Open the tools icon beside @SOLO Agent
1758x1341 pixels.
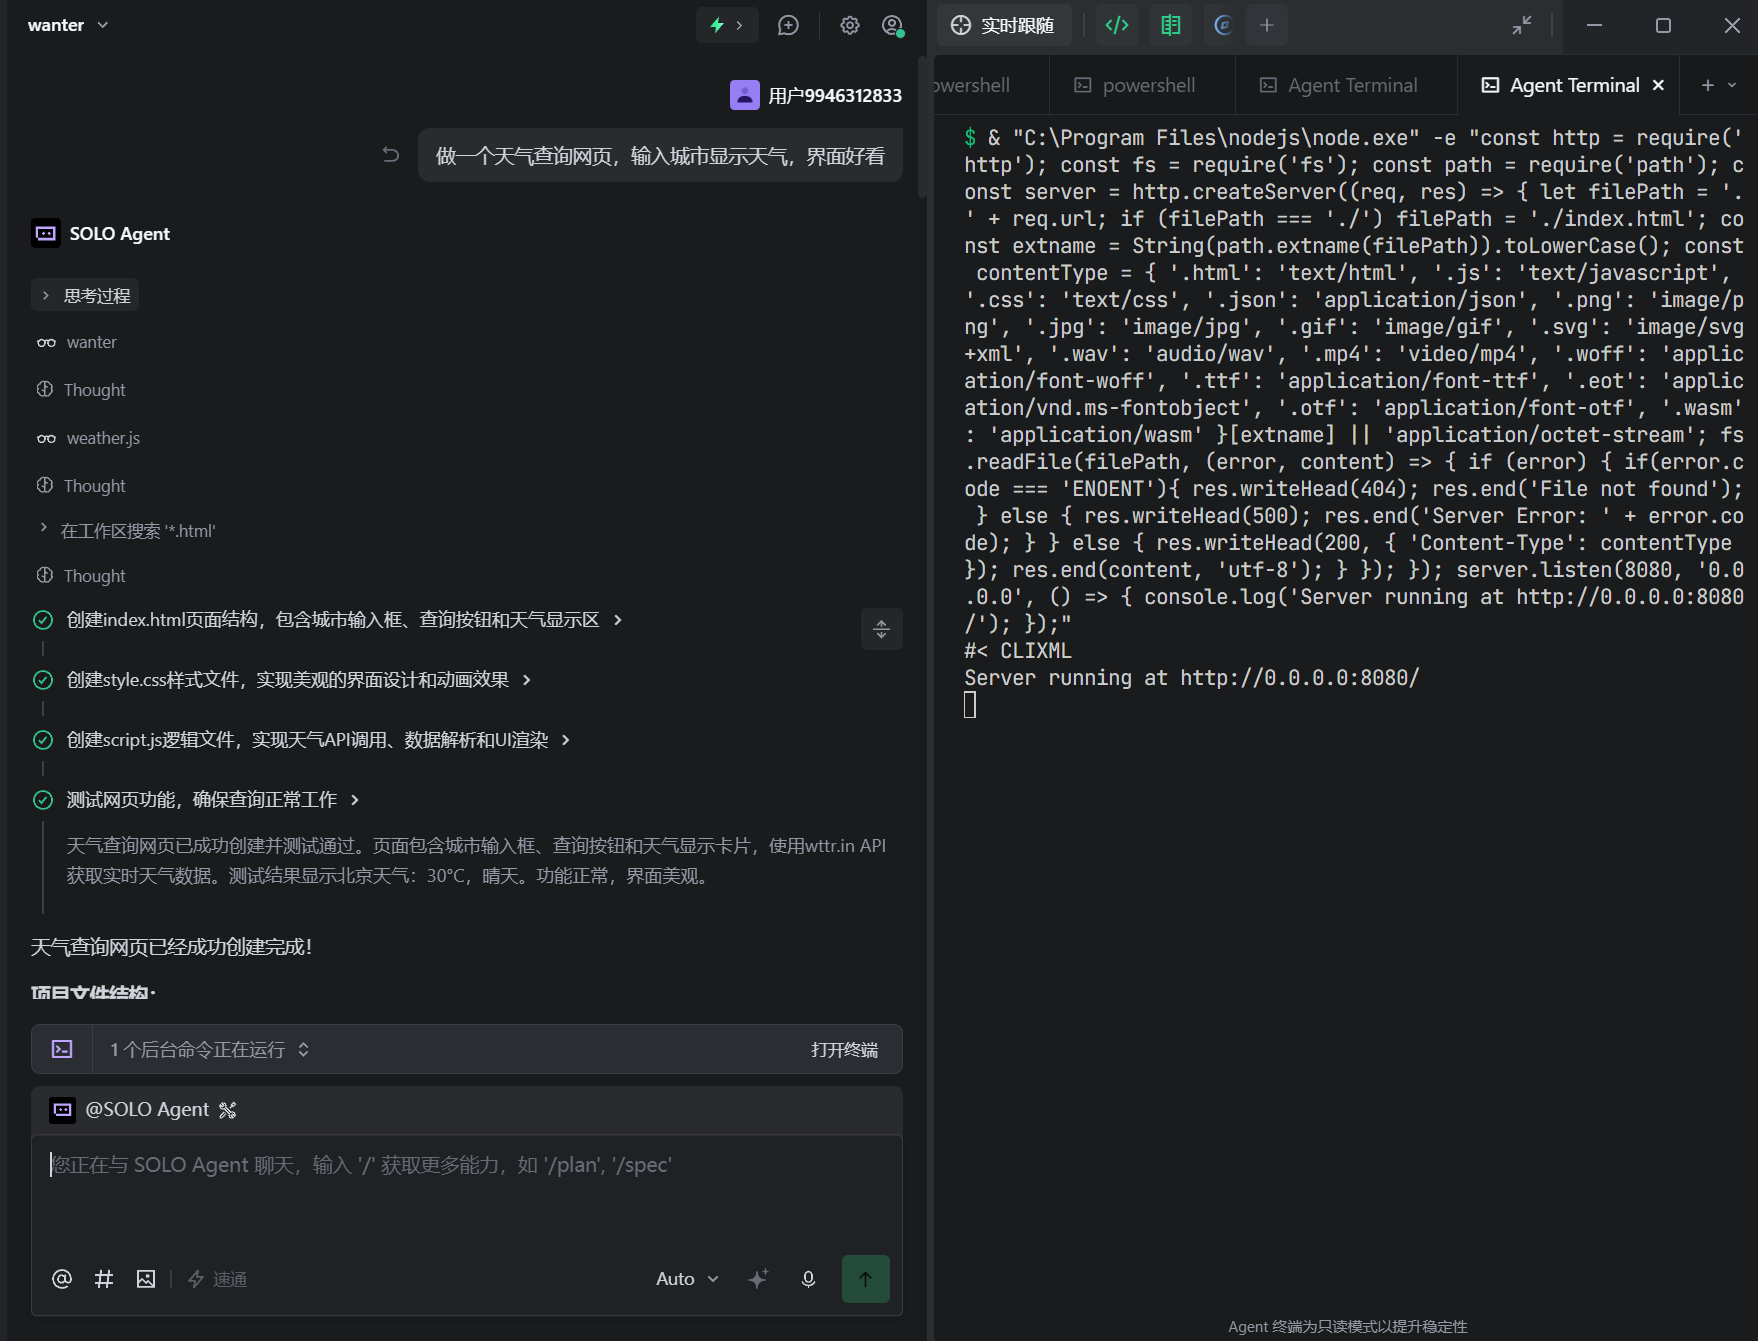point(228,1110)
